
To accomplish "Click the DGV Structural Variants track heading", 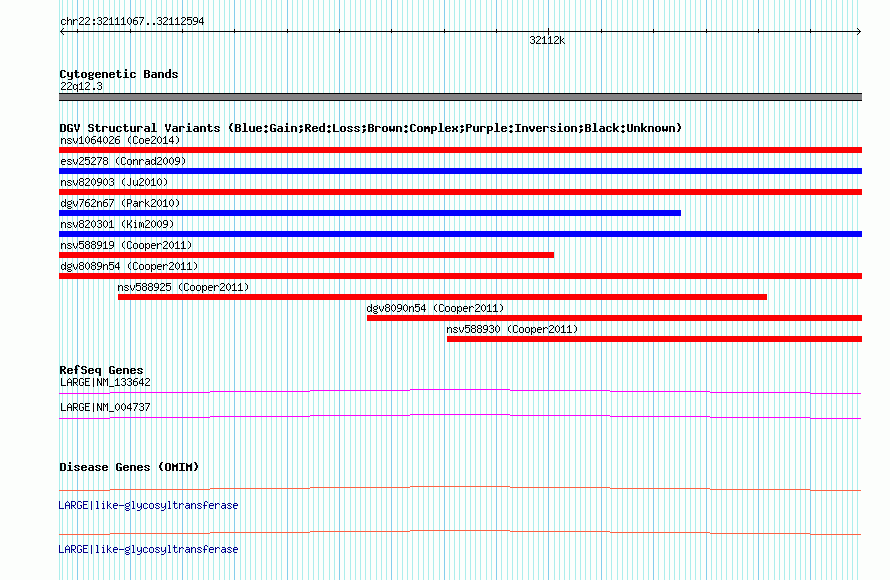I will coord(370,128).
